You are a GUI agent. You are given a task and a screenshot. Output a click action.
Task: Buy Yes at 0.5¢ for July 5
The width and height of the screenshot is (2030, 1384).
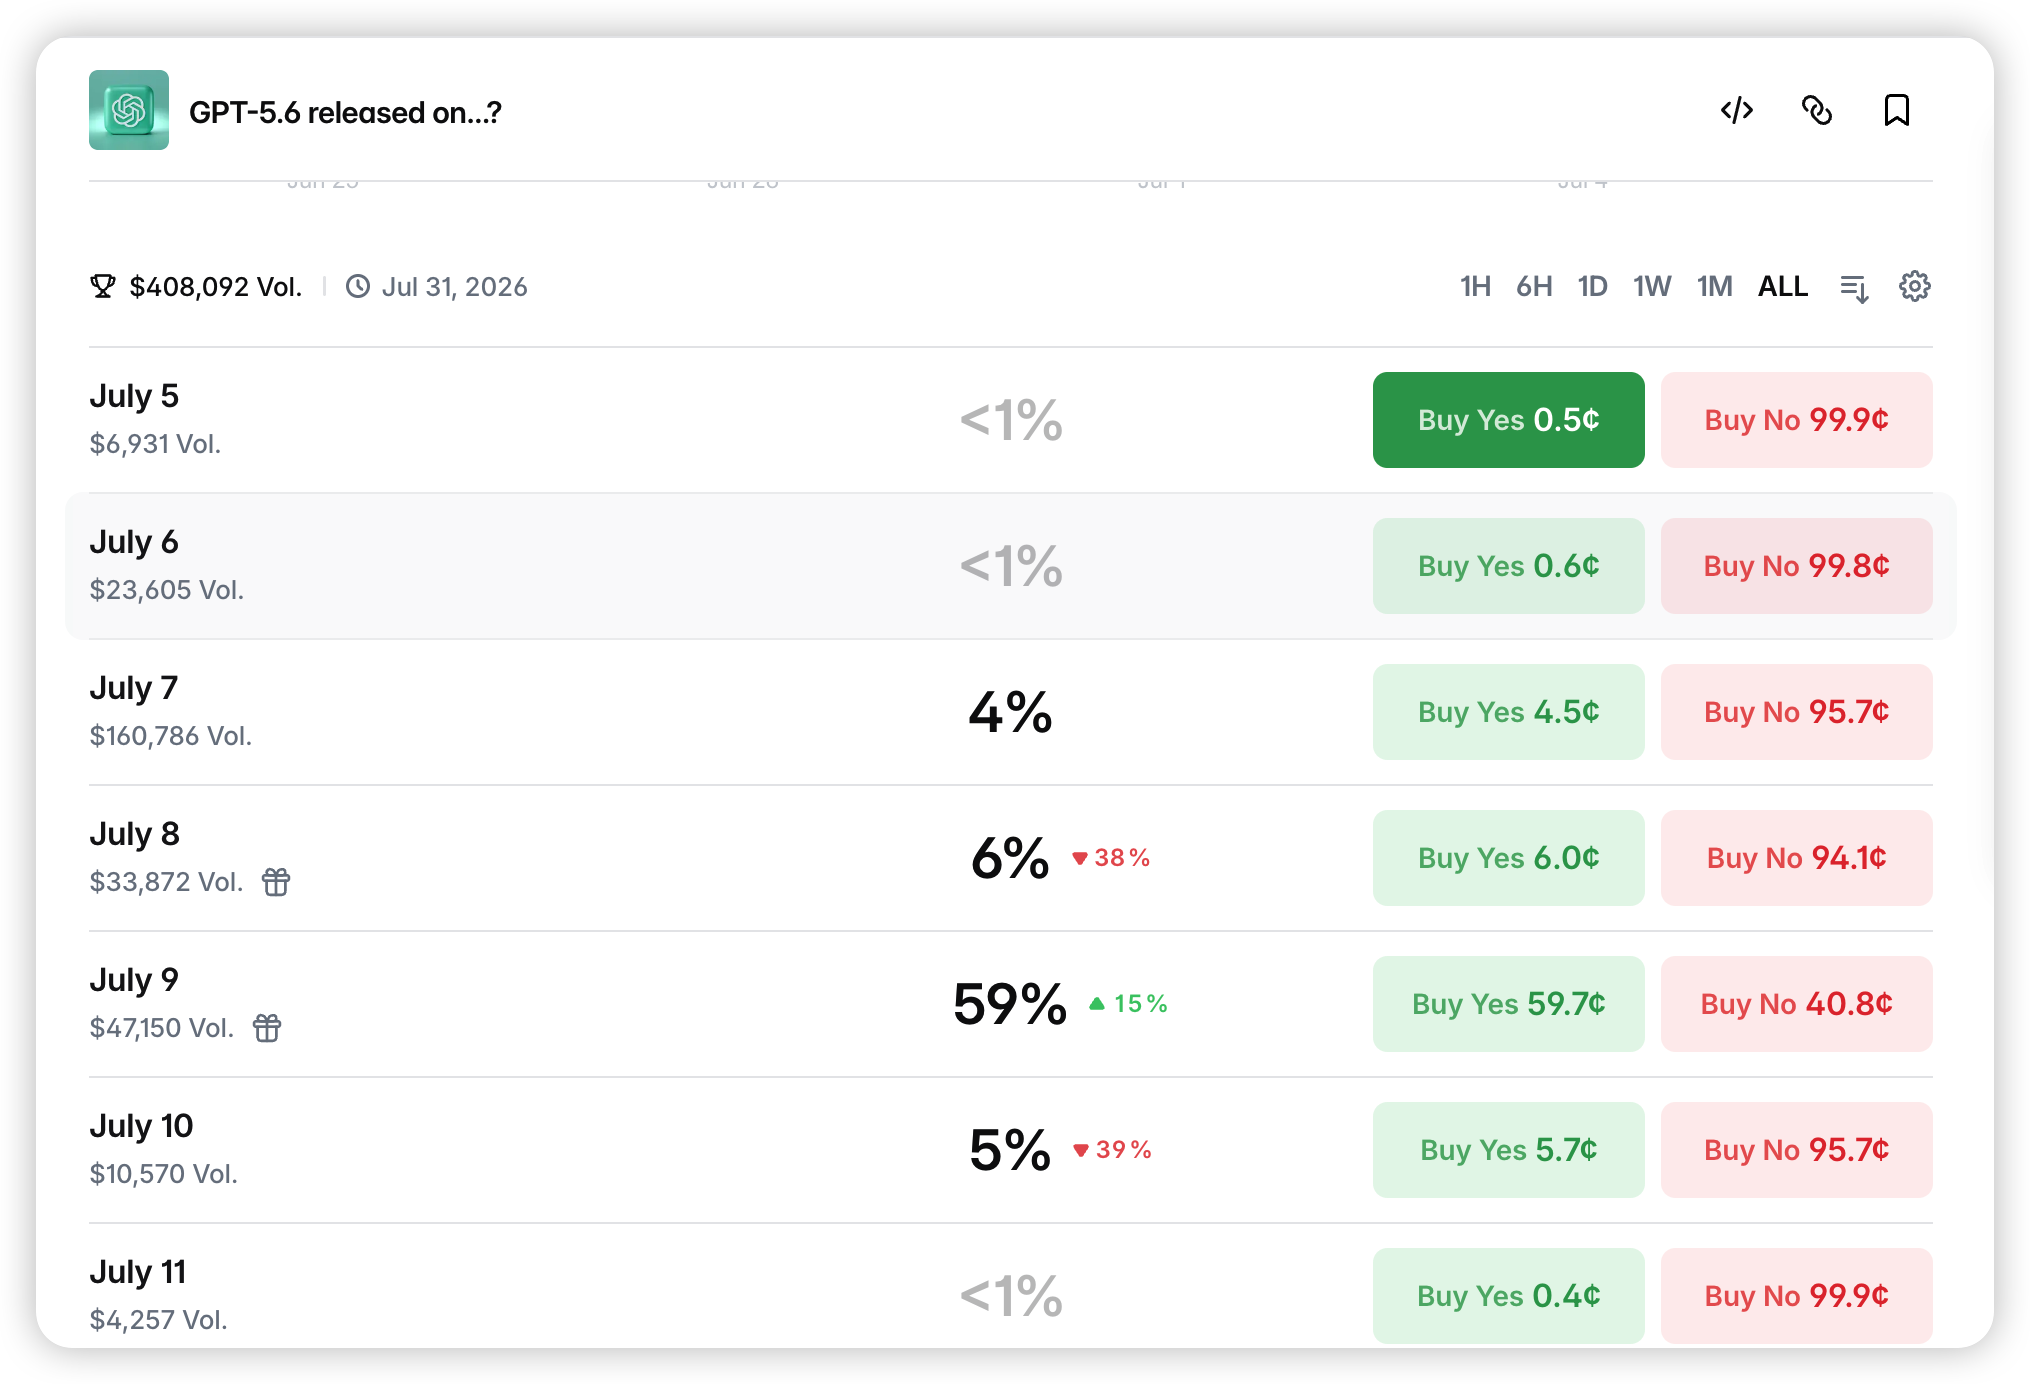[x=1508, y=420]
